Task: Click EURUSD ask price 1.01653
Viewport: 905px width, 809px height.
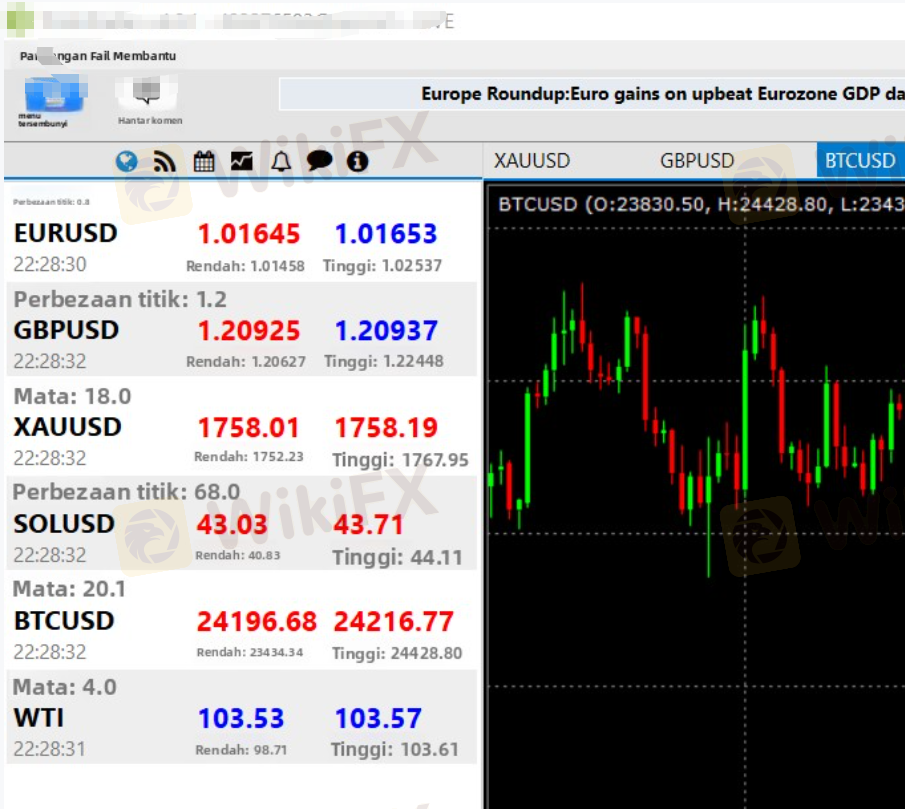Action: 386,234
